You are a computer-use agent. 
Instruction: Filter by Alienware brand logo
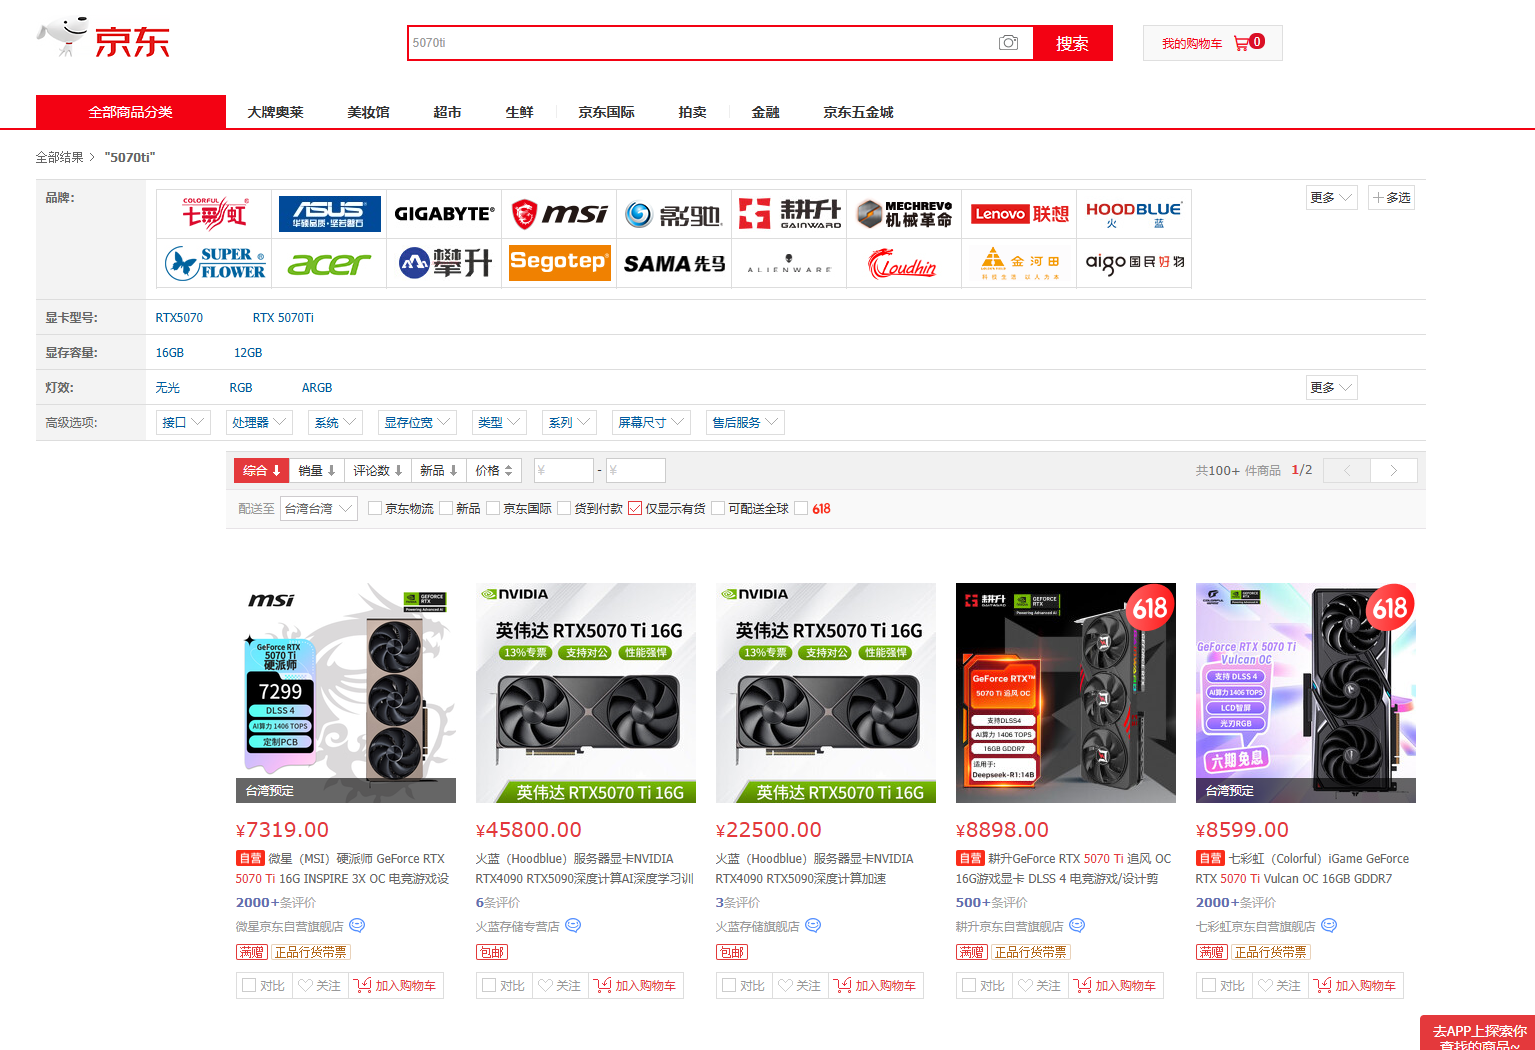tap(789, 263)
